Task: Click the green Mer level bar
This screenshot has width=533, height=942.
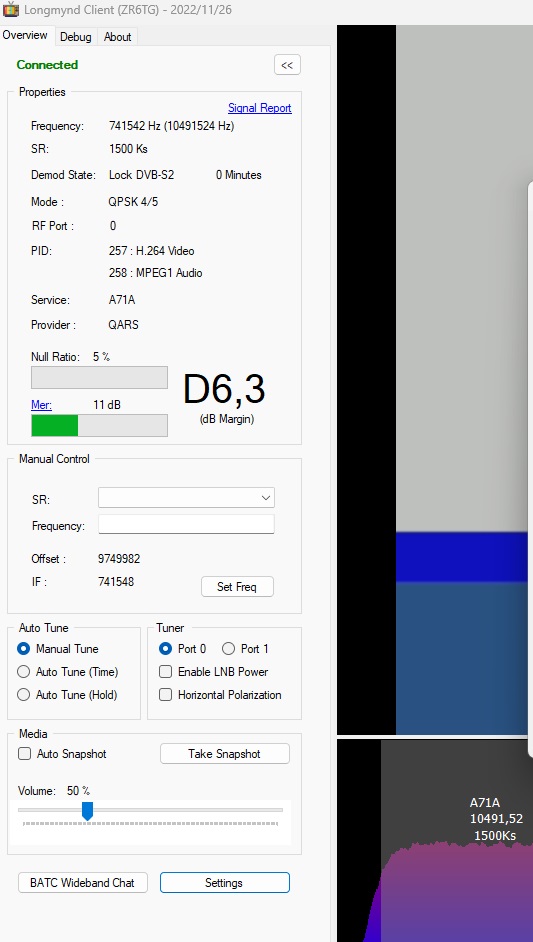Action: 55,425
